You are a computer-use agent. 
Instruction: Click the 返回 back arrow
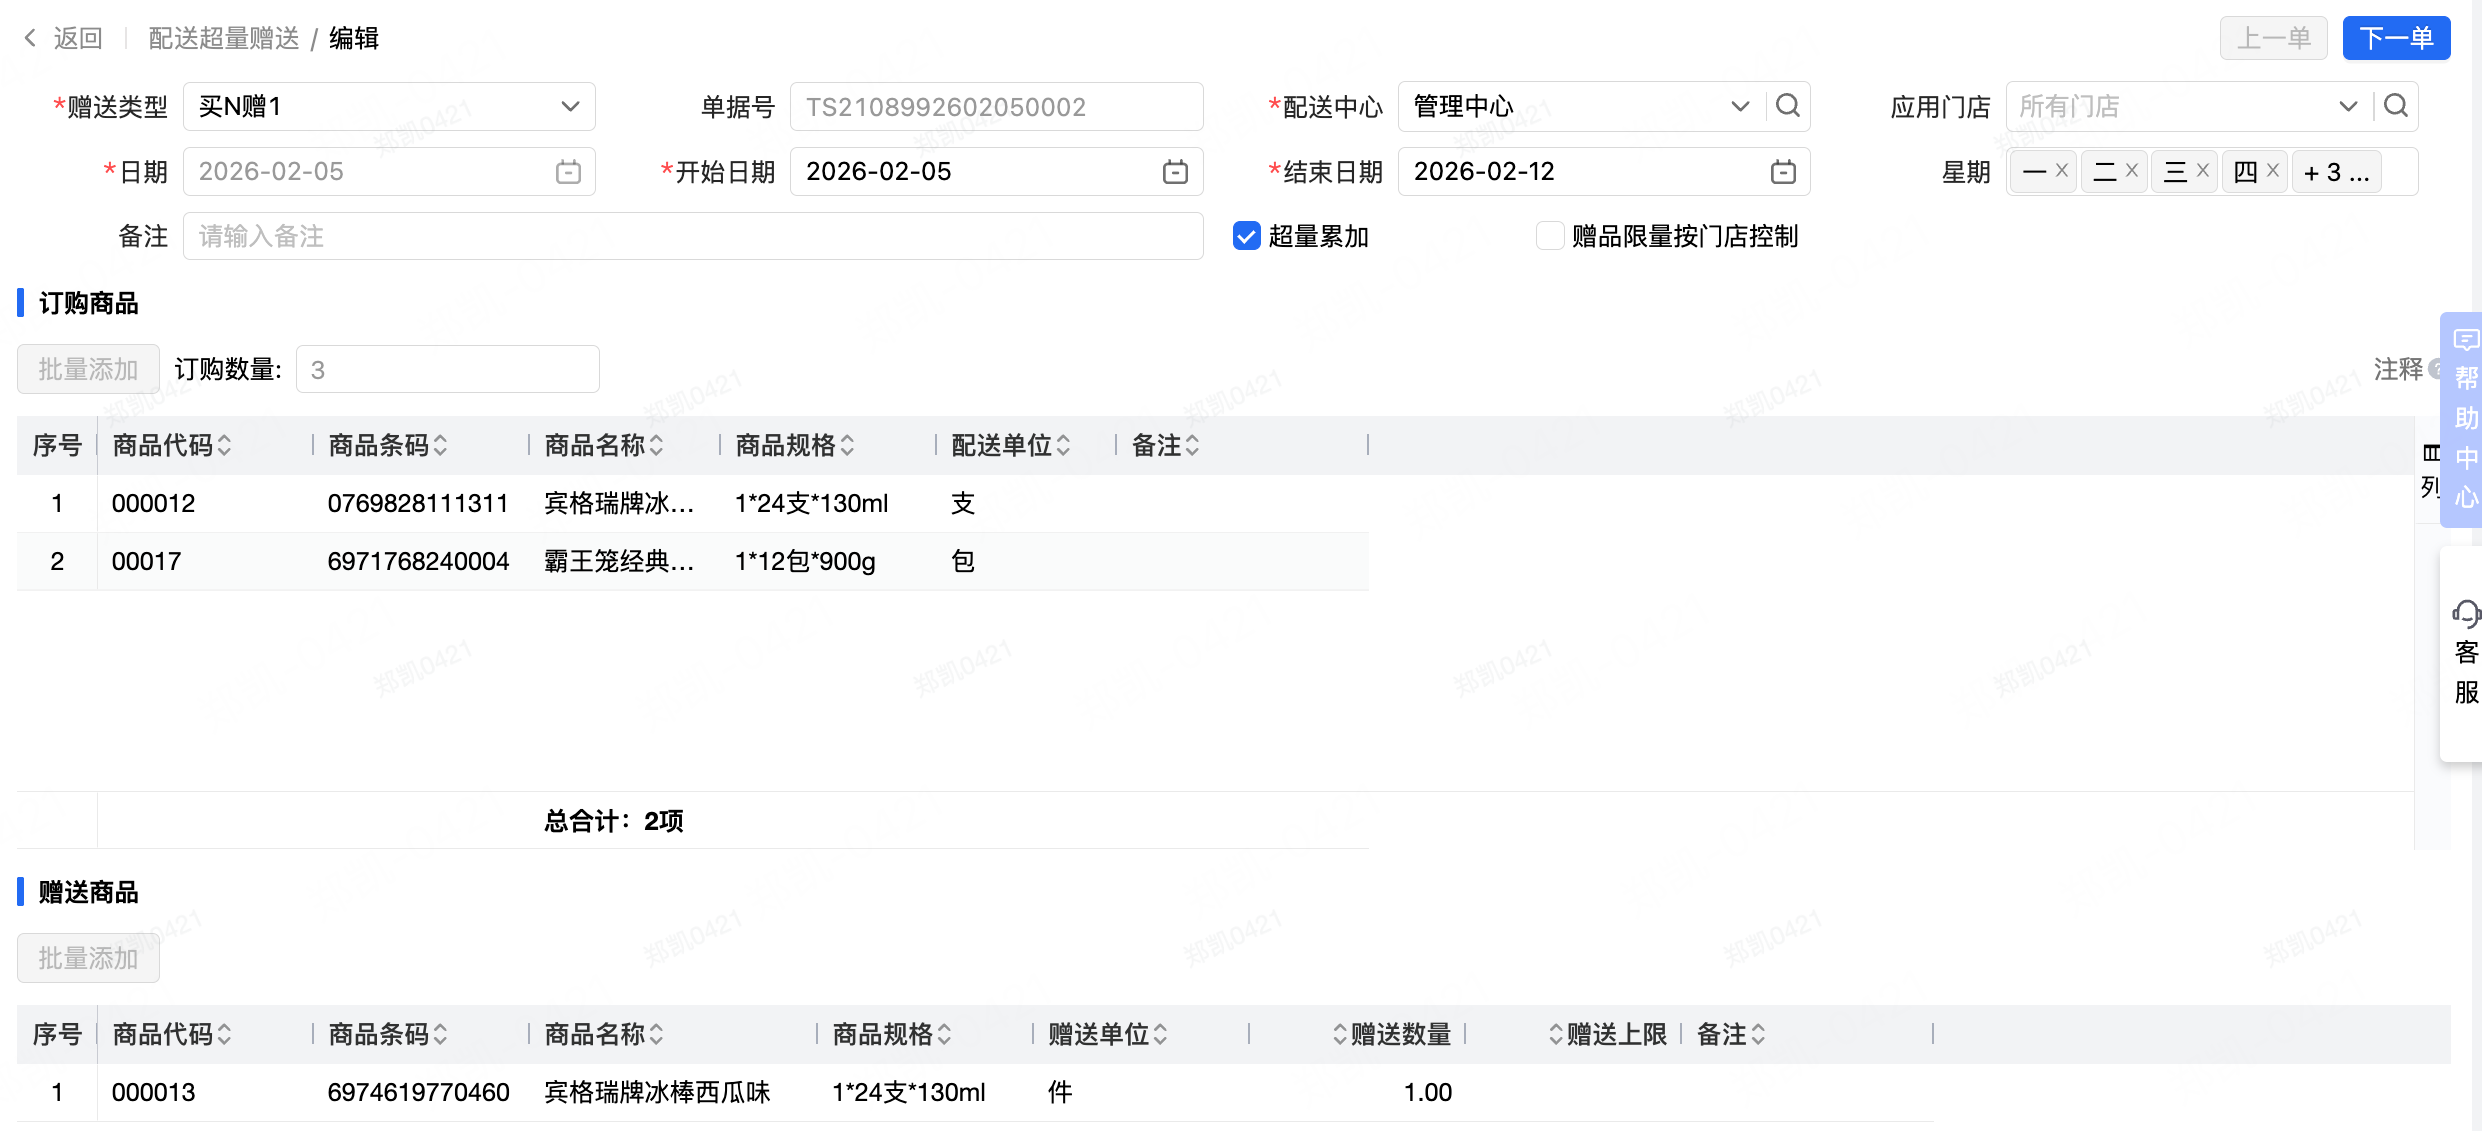30,38
